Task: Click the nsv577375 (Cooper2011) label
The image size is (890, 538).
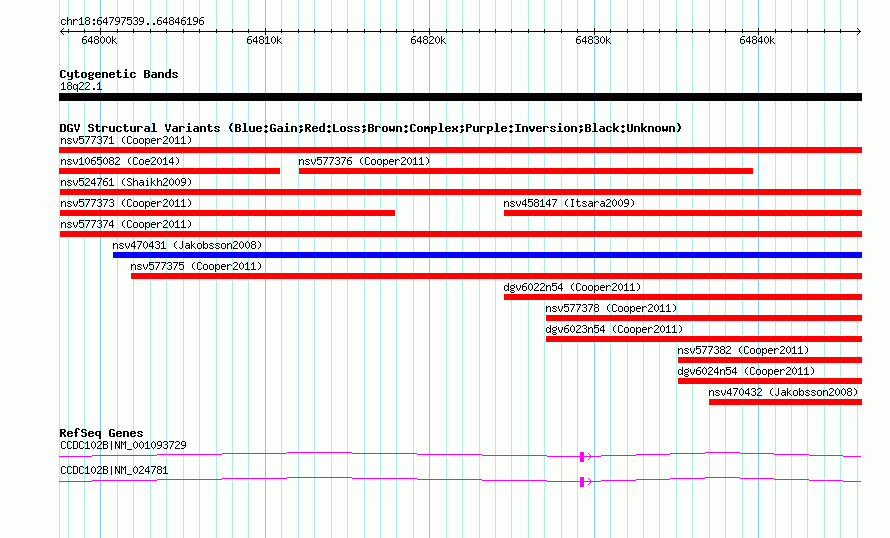Action: click(196, 266)
